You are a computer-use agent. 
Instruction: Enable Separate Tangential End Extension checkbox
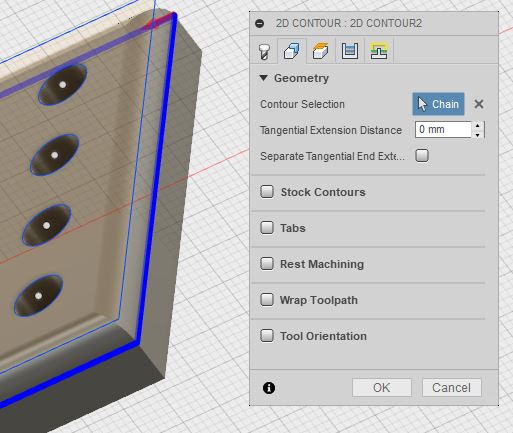422,156
